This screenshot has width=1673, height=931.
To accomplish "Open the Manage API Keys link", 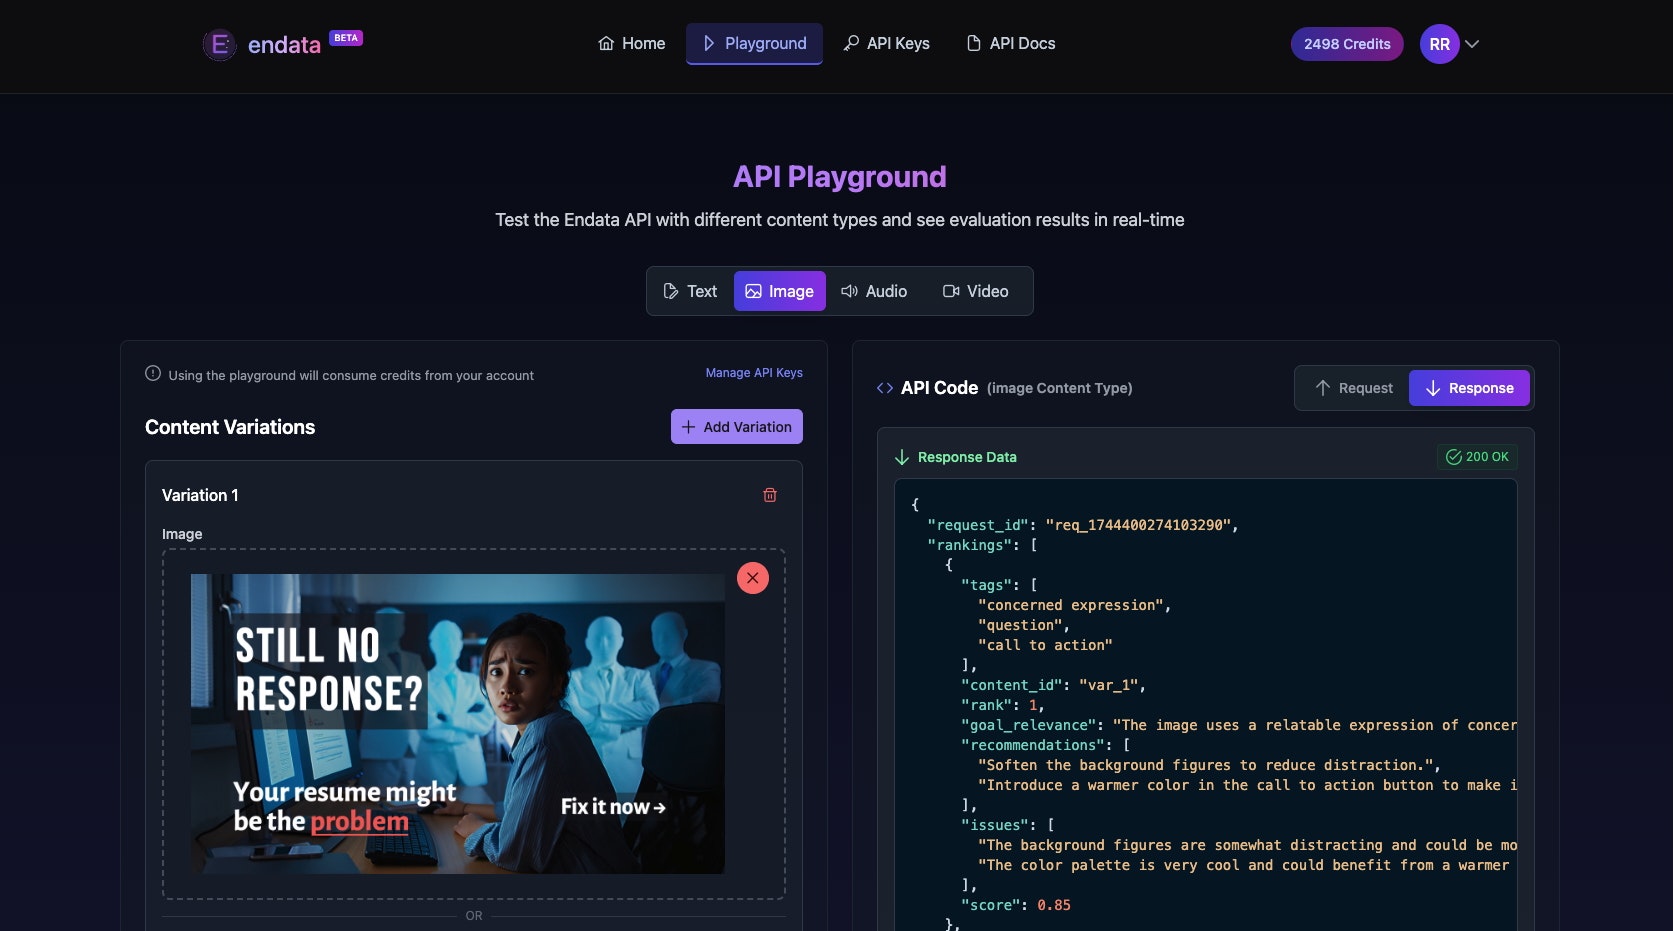I will pyautogui.click(x=754, y=373).
